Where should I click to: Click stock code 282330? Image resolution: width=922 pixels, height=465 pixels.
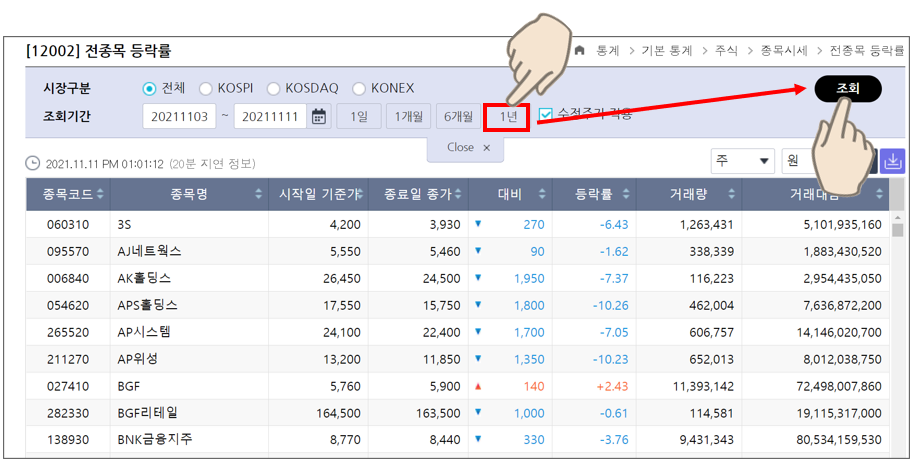pos(68,413)
